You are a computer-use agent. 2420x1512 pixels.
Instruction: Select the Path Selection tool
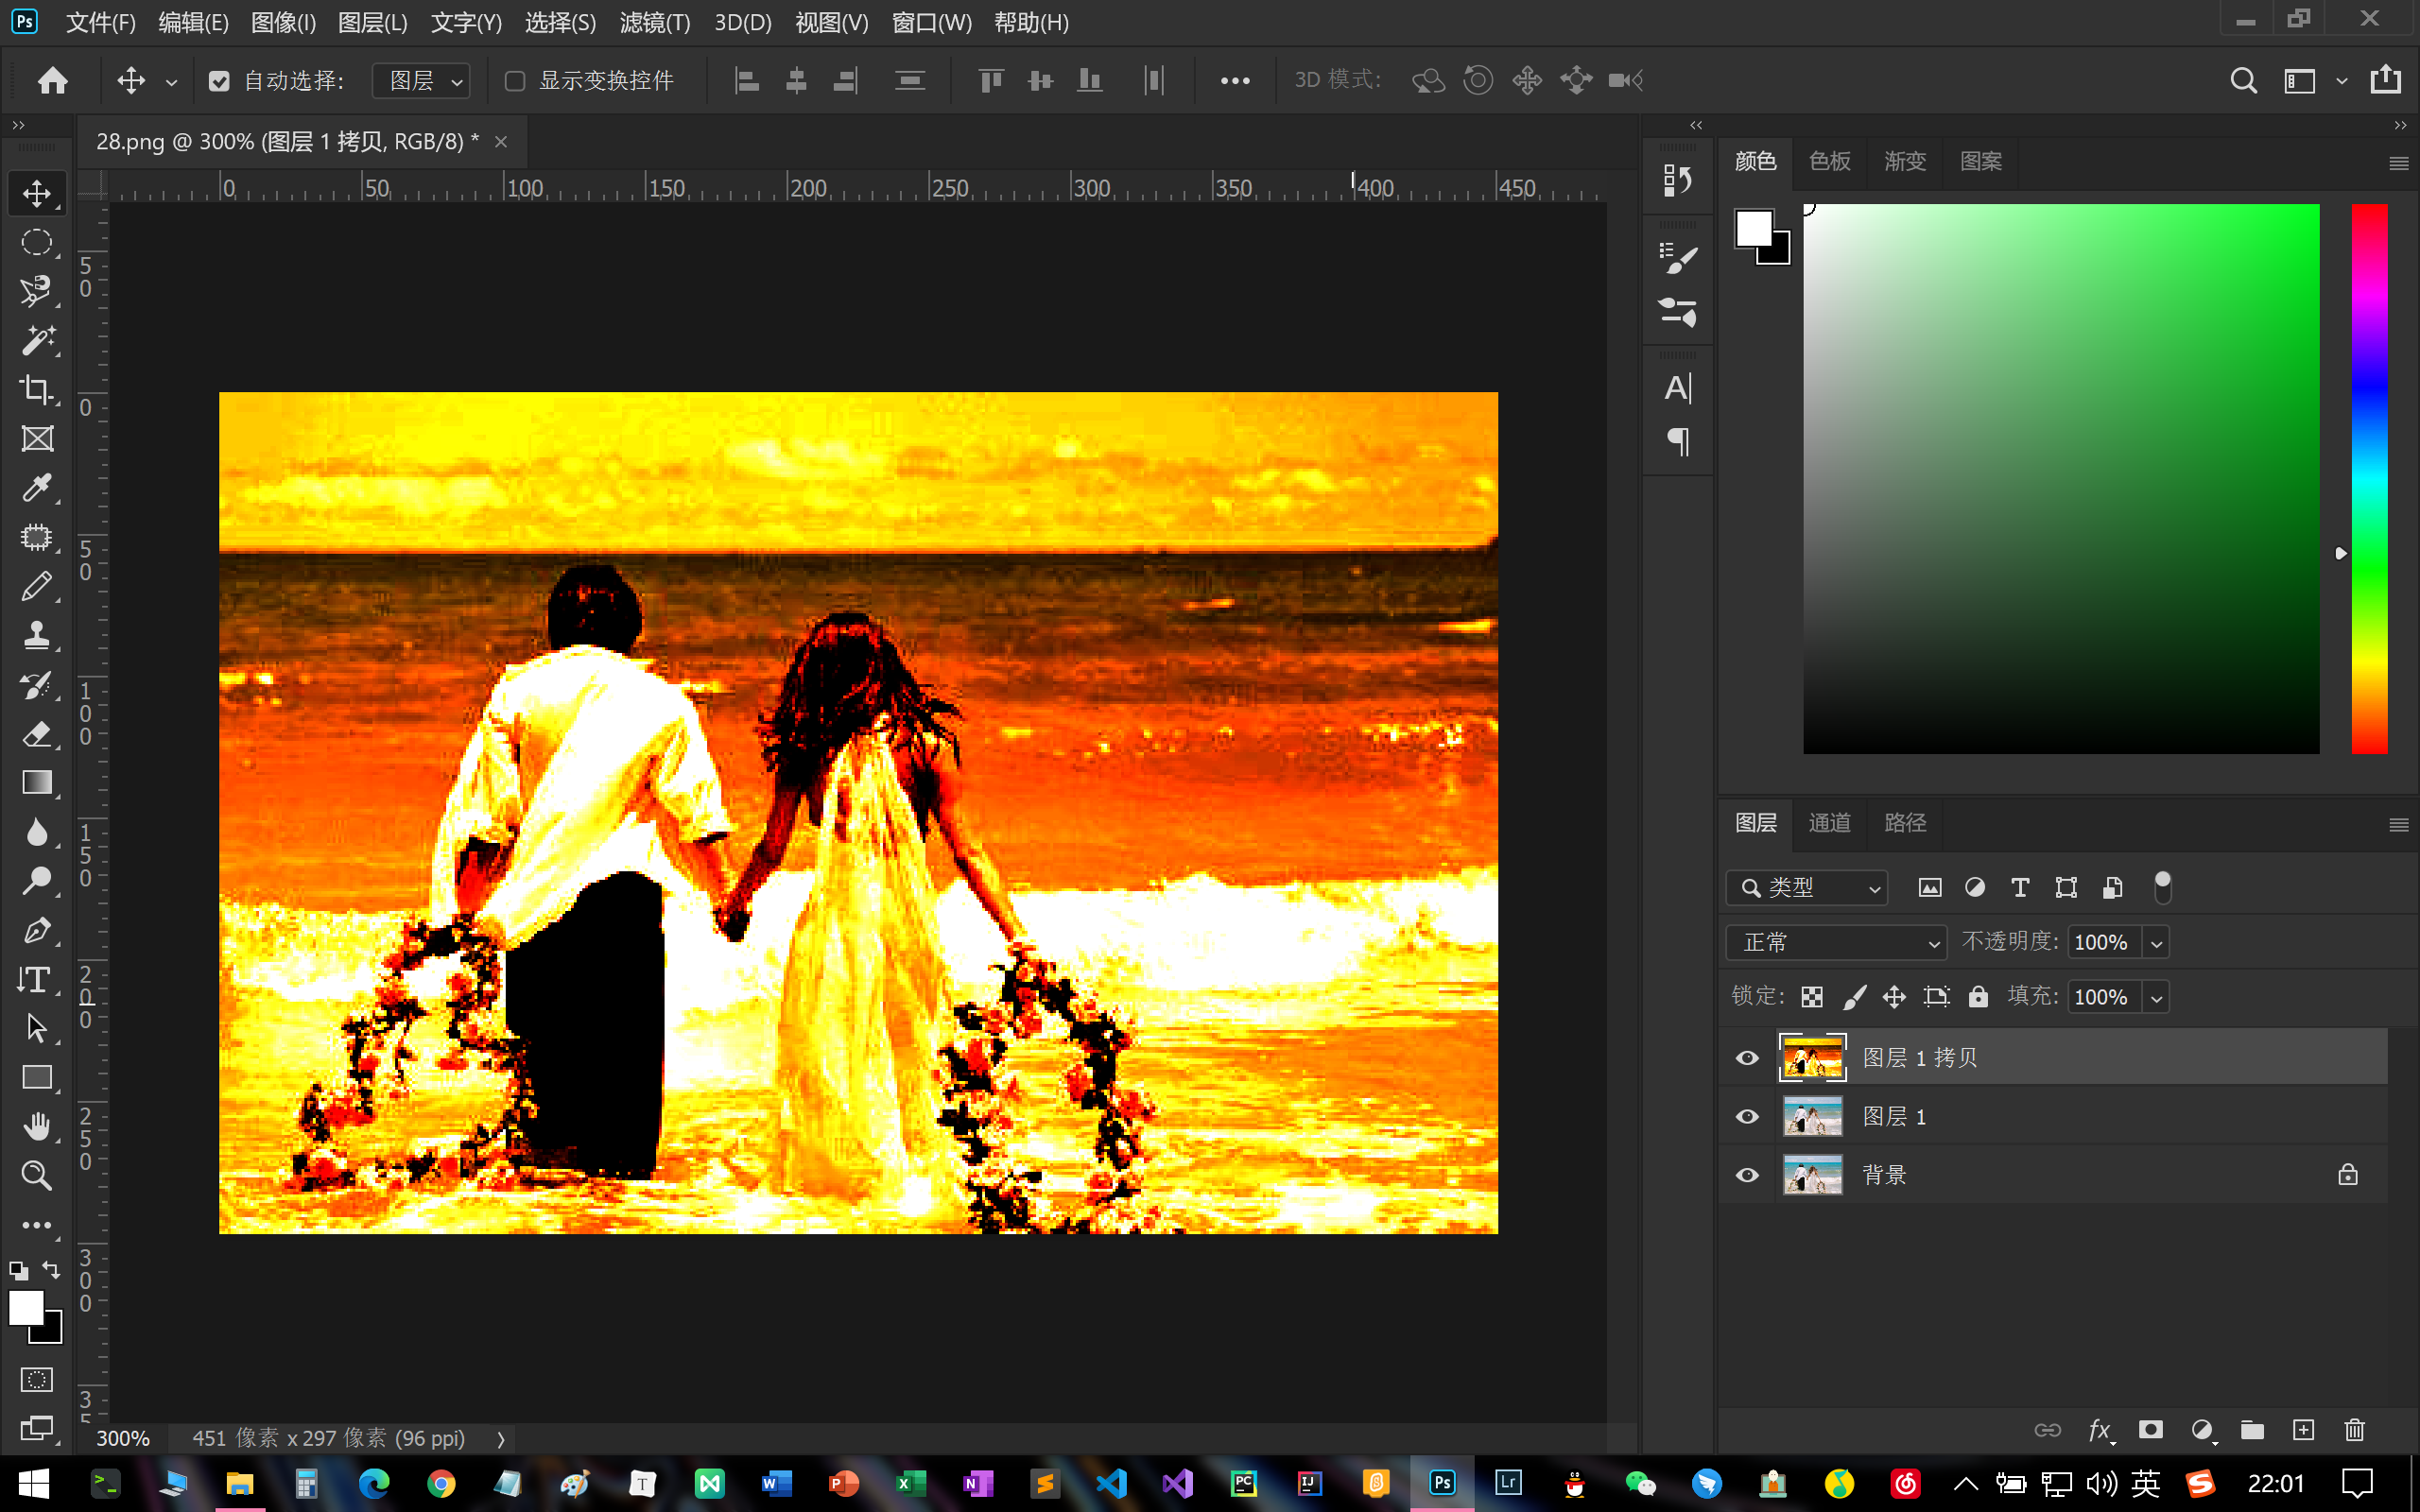(37, 1028)
